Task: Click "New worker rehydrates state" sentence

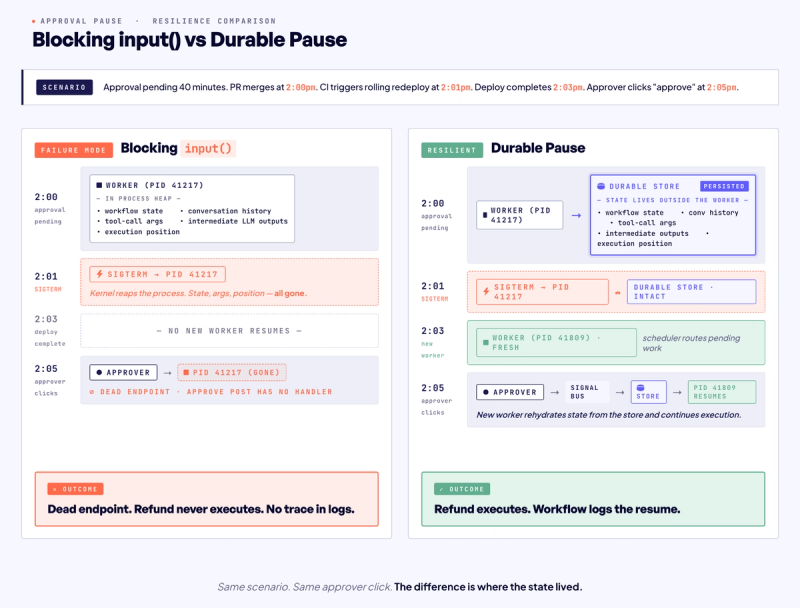Action: 609,415
